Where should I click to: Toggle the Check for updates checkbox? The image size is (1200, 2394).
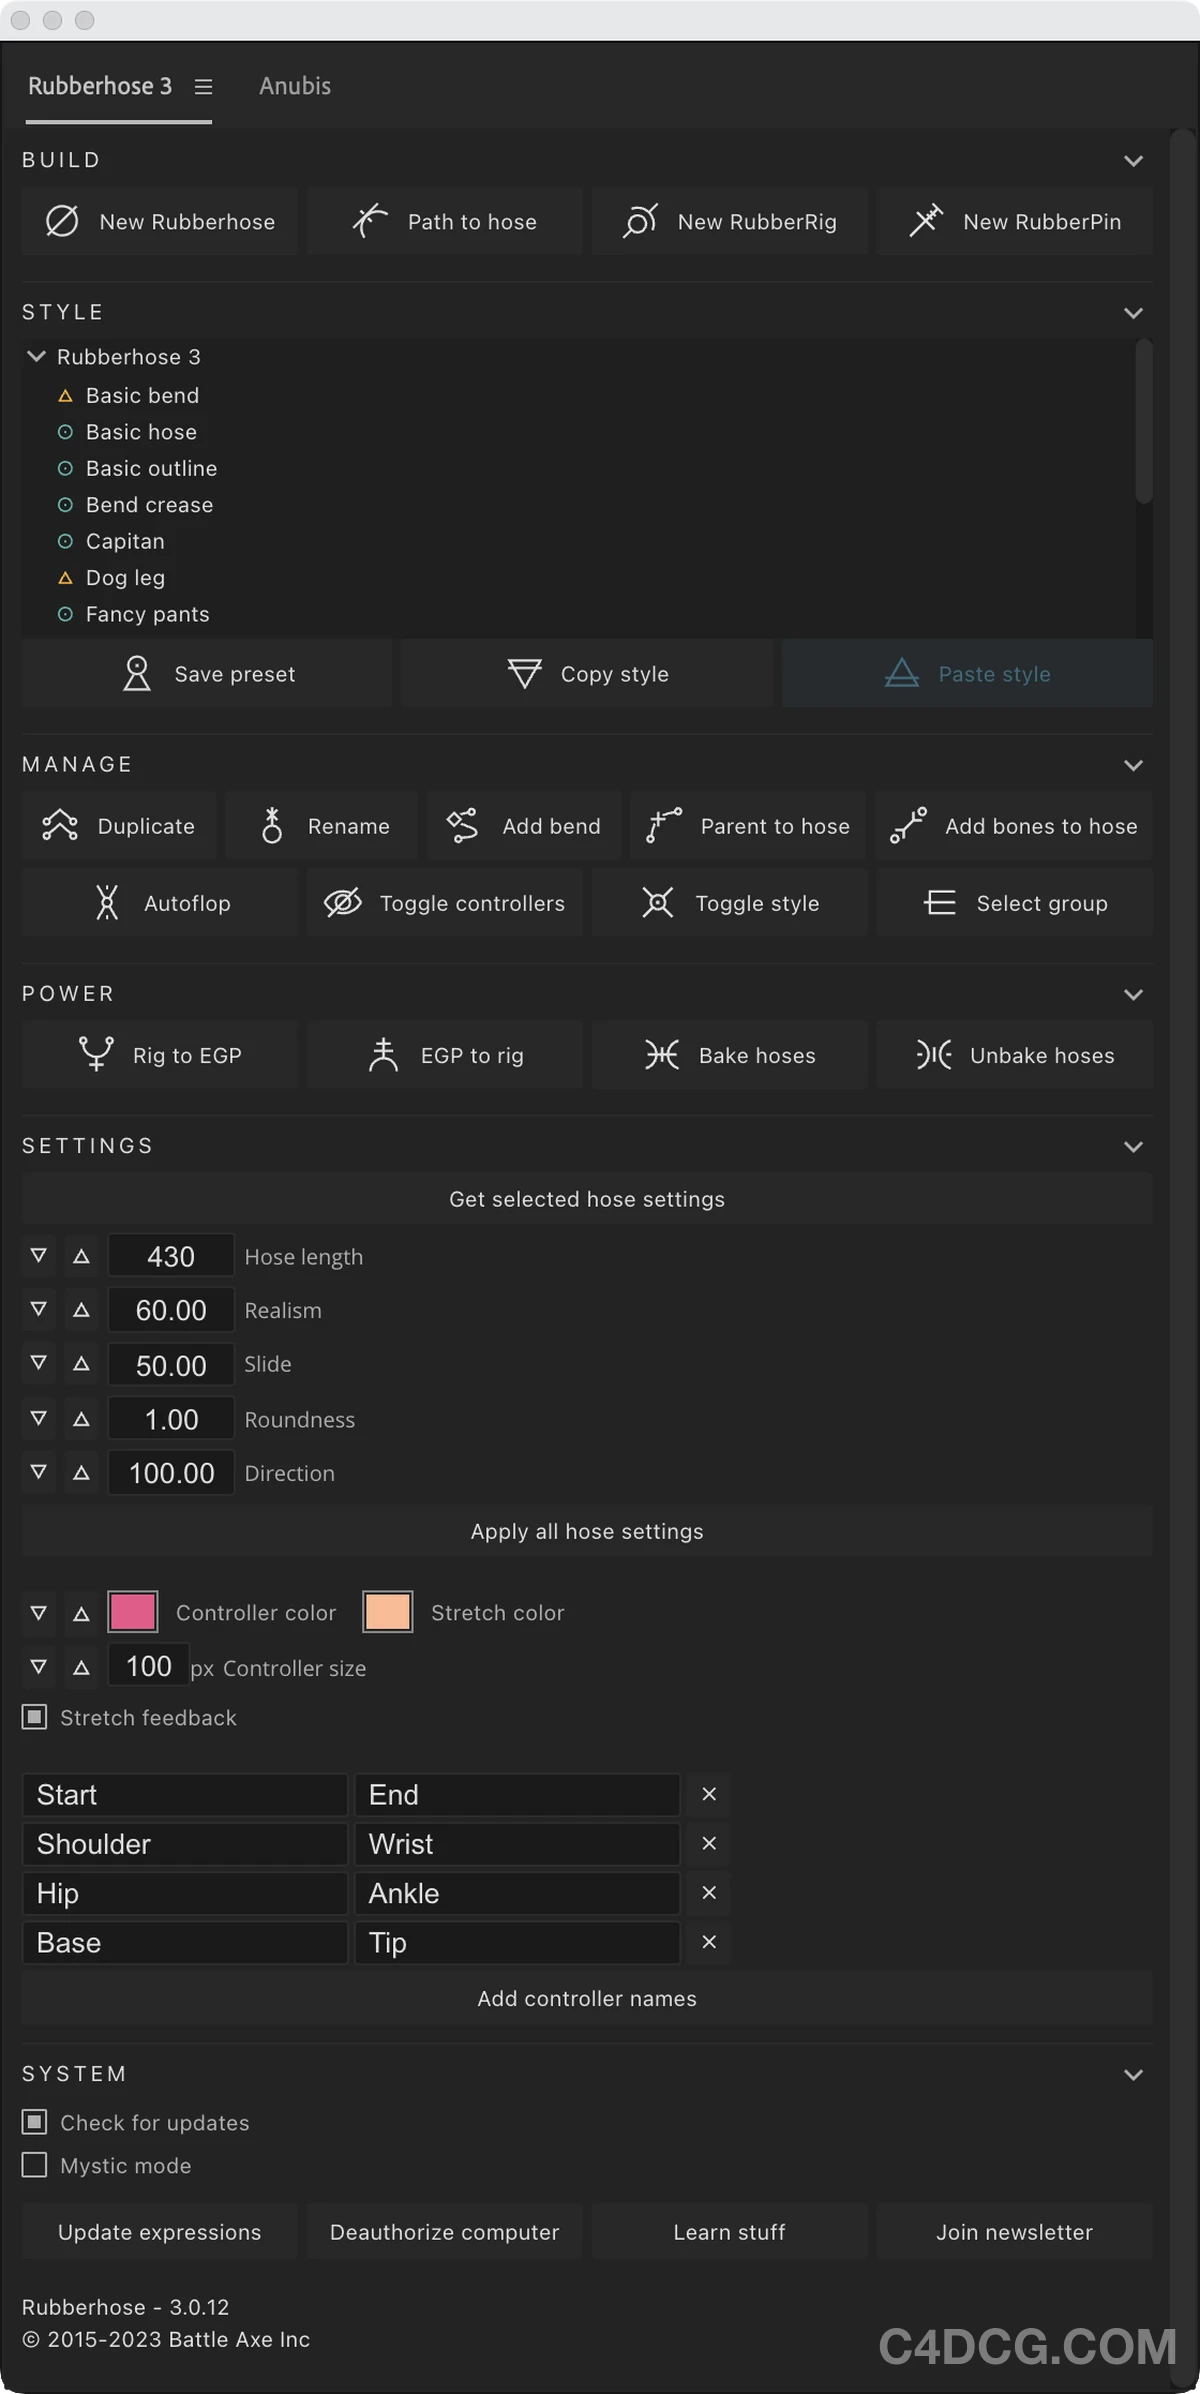(35, 2122)
